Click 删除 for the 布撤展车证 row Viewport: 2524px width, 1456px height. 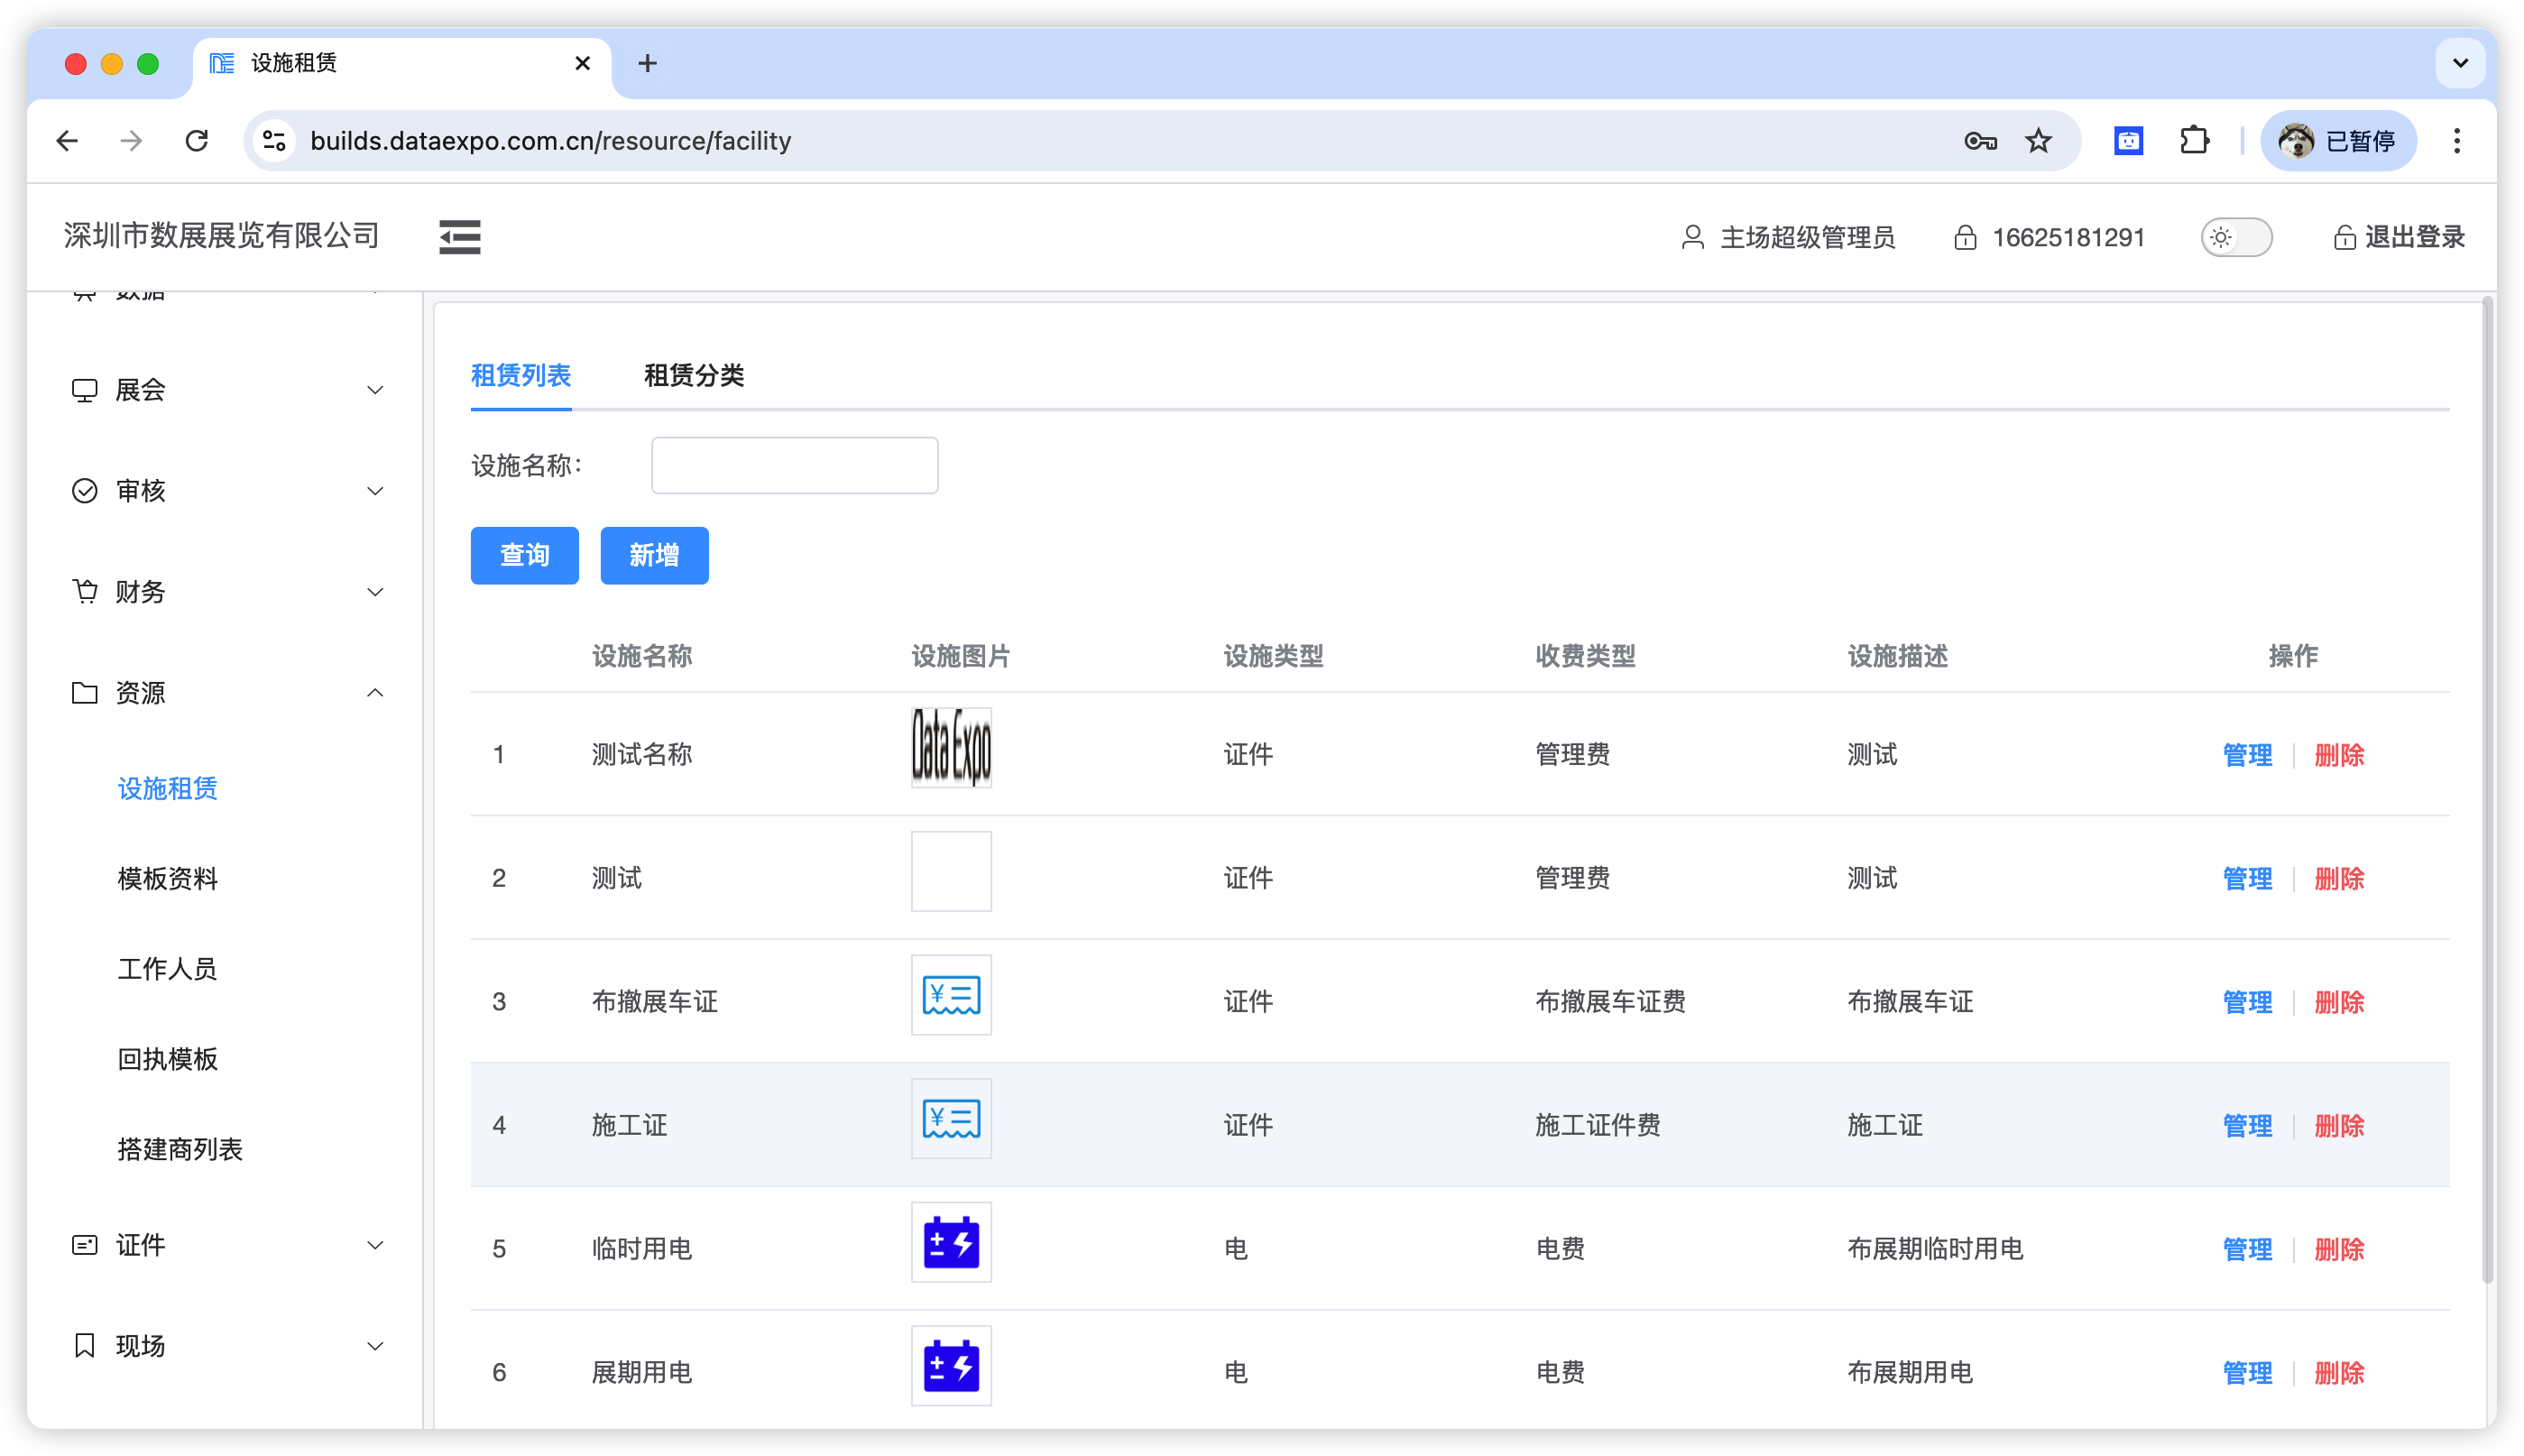coord(2339,1002)
